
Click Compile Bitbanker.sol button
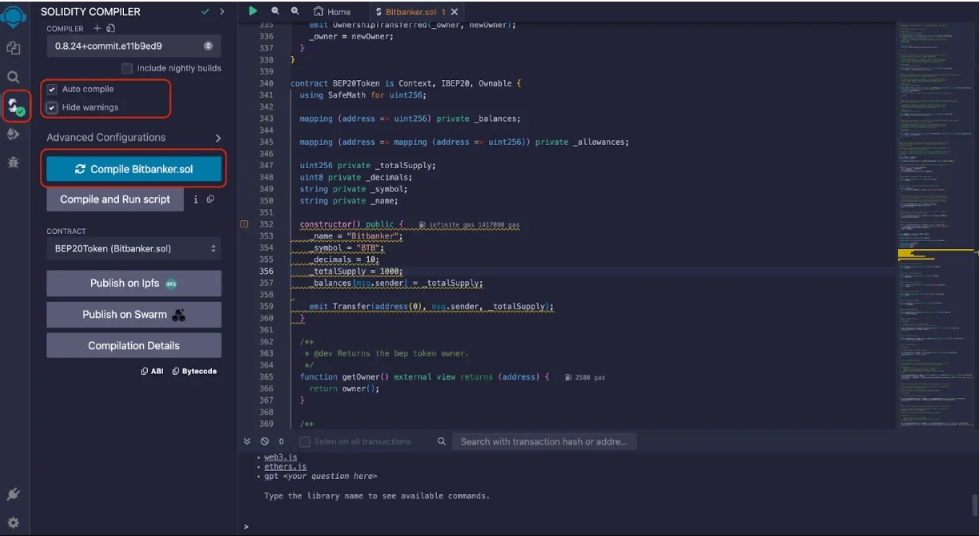coord(134,169)
